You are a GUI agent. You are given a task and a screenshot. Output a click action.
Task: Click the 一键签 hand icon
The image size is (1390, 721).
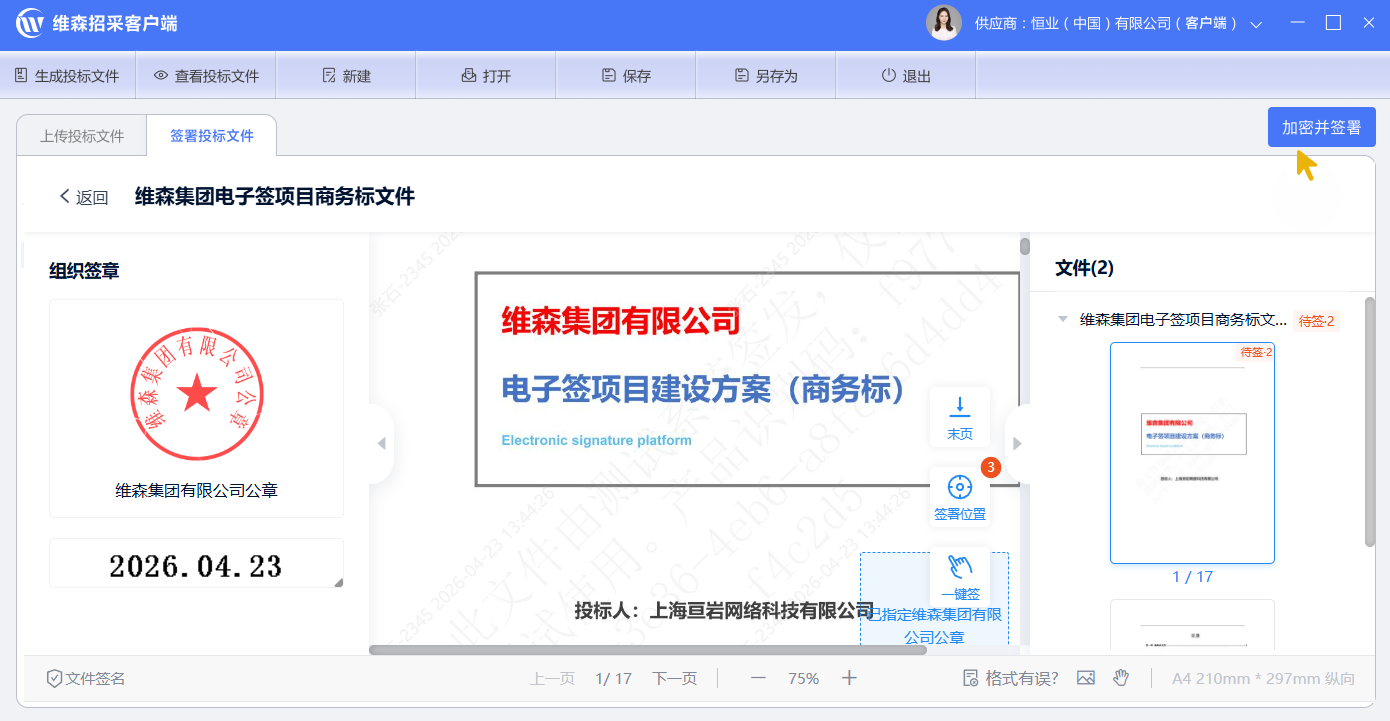tap(959, 567)
